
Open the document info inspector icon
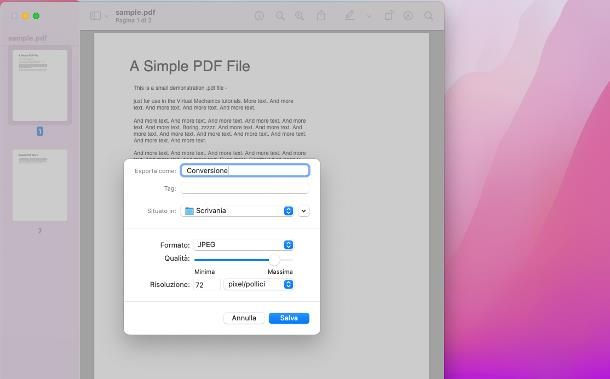tap(259, 16)
